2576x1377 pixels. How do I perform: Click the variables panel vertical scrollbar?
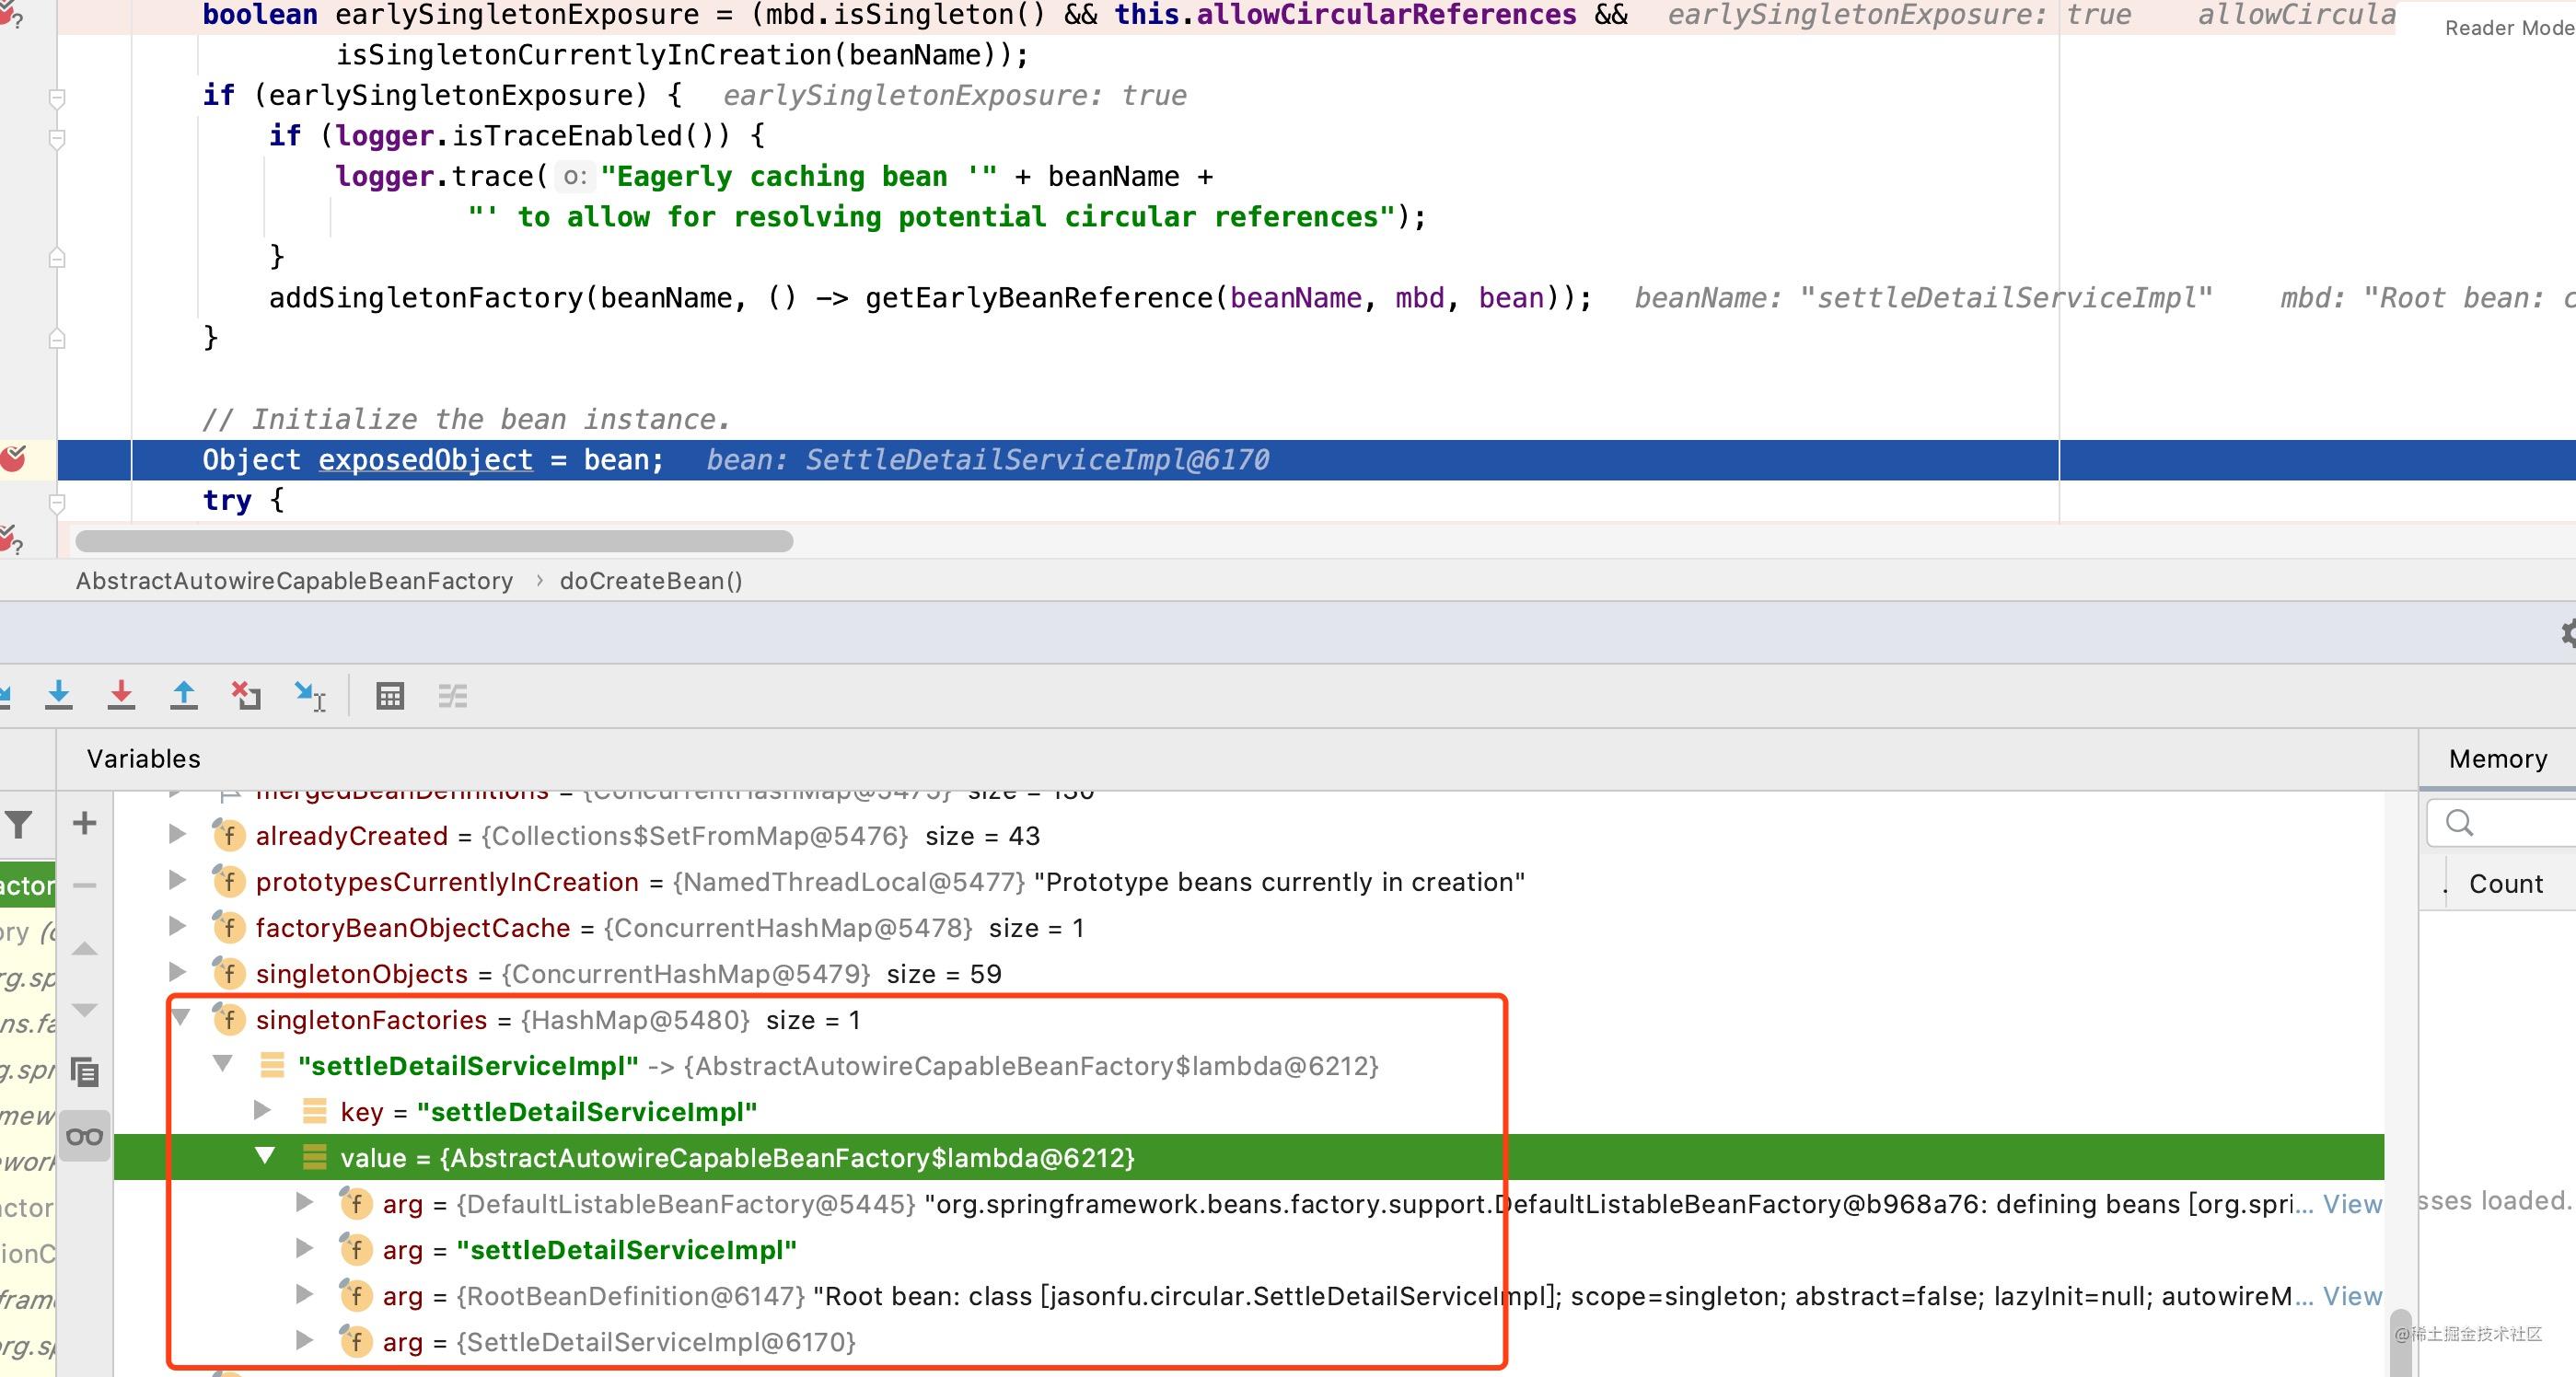tap(2401, 1343)
